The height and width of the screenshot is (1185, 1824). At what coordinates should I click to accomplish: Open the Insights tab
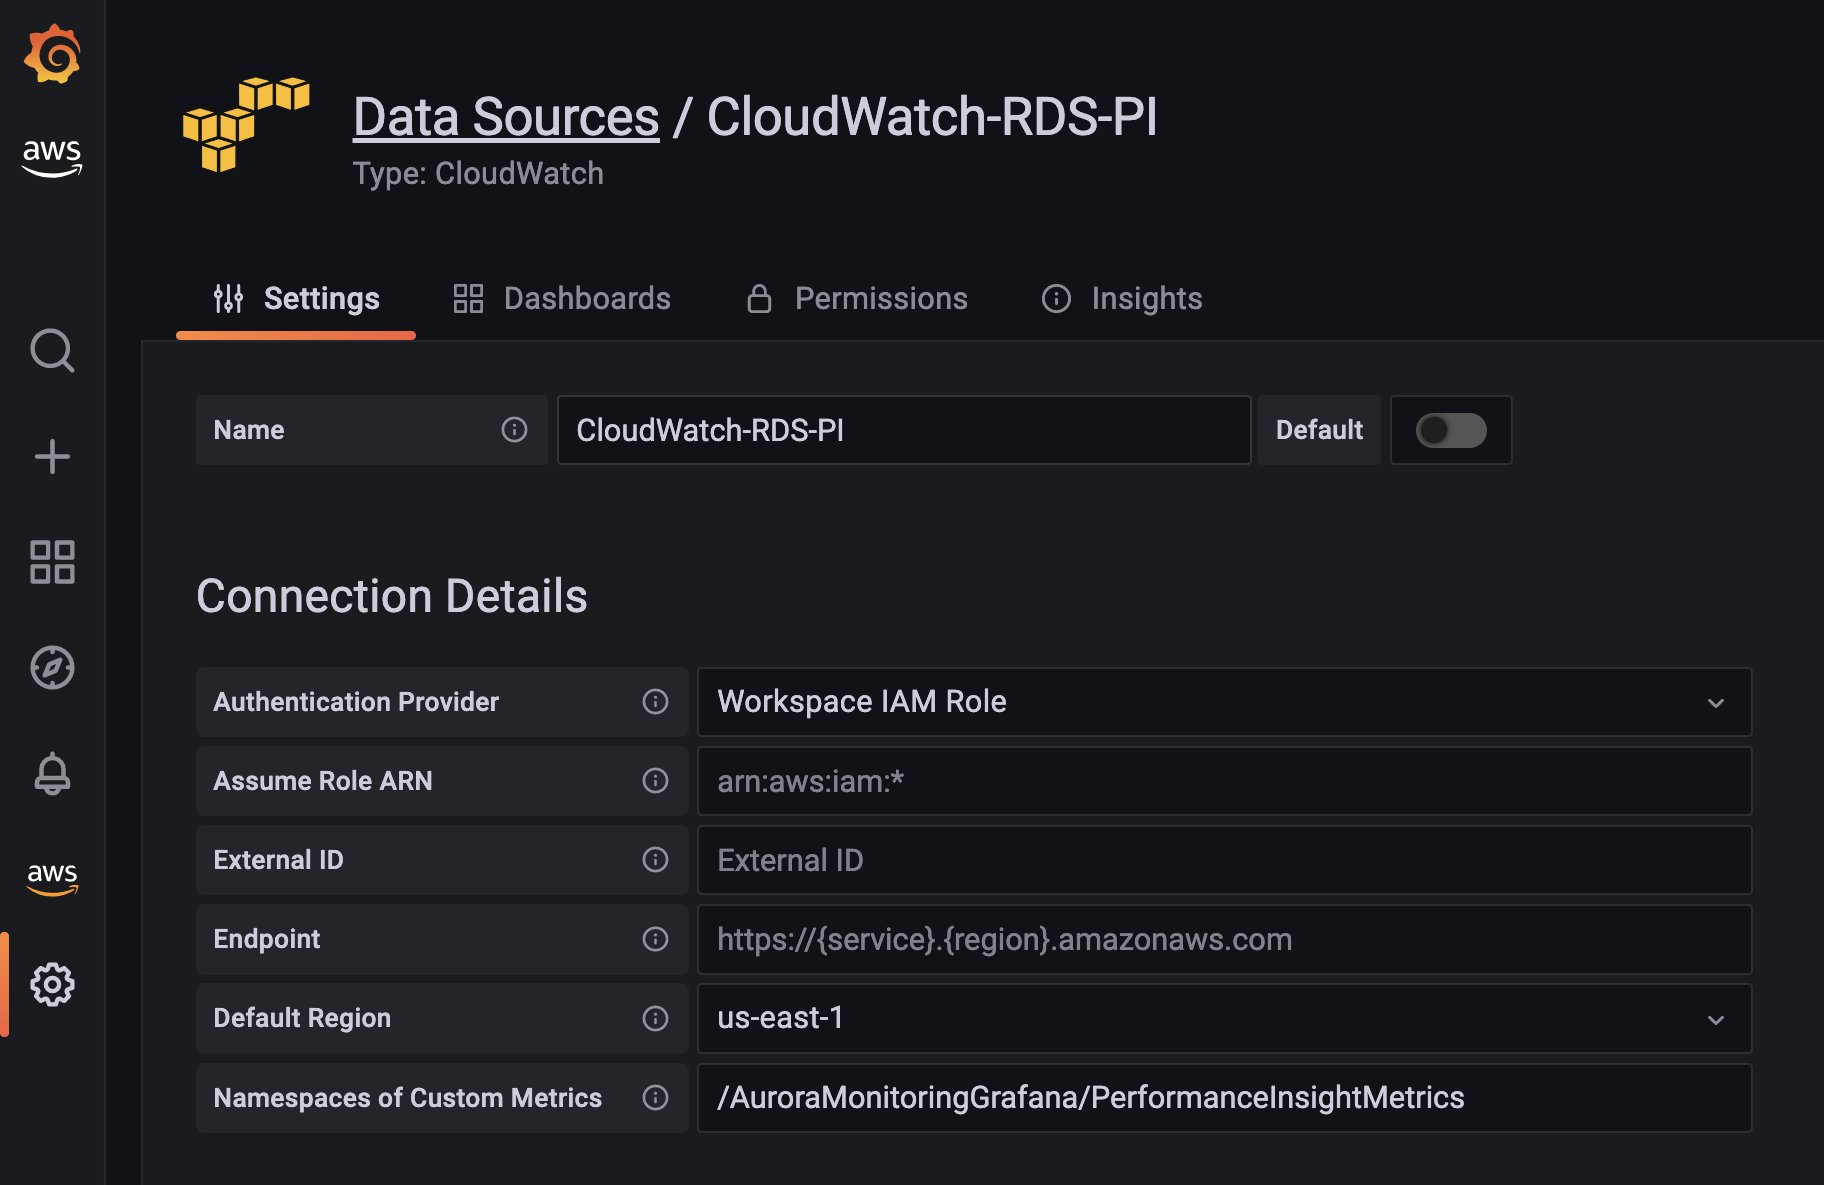pyautogui.click(x=1147, y=298)
